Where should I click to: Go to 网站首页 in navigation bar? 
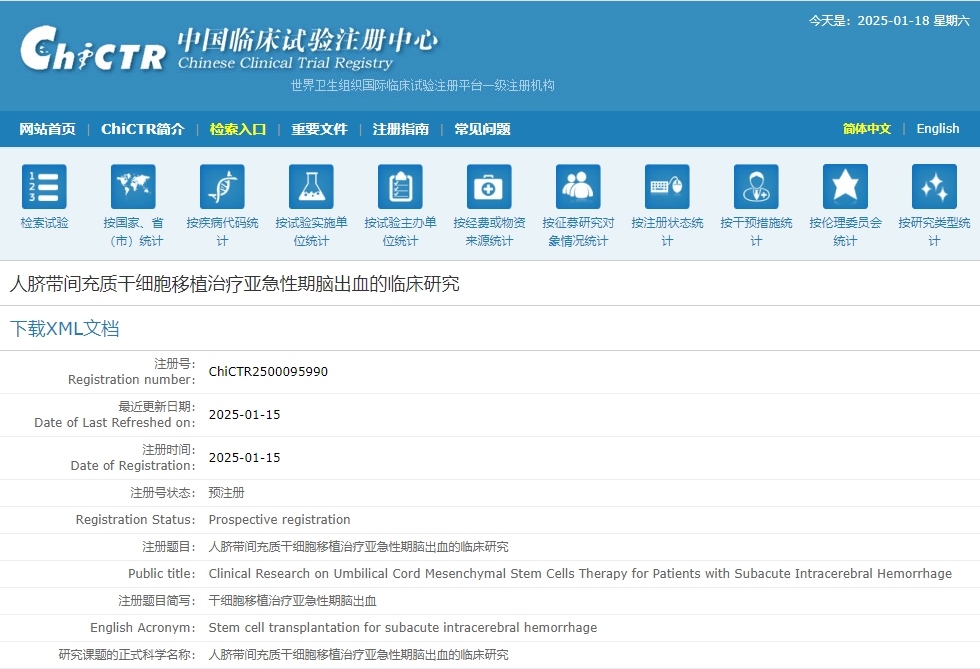tap(47, 129)
